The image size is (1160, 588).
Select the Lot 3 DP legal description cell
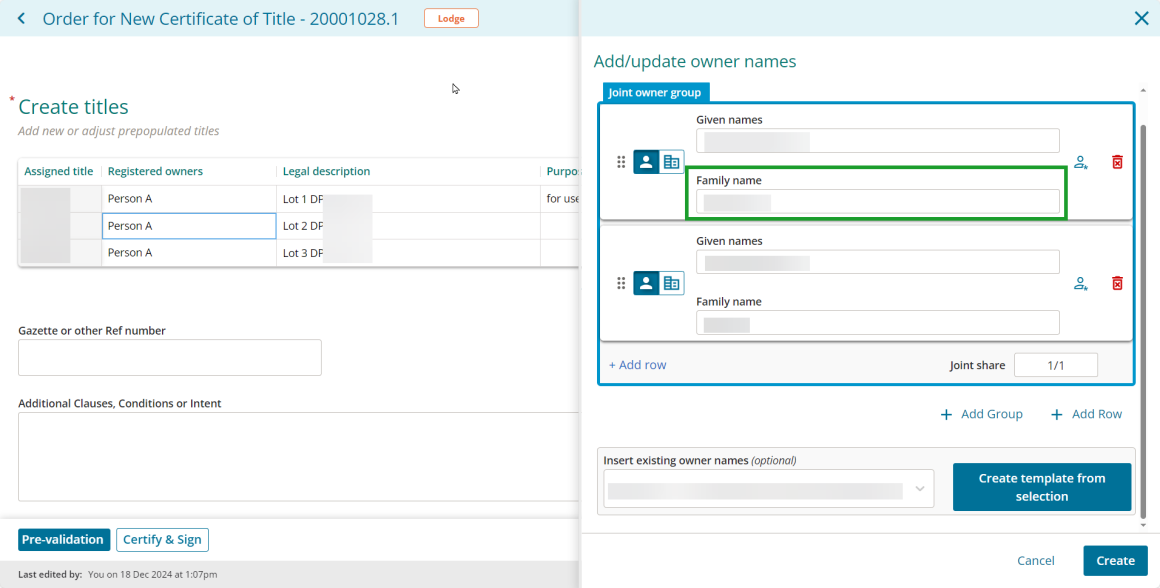click(408, 252)
